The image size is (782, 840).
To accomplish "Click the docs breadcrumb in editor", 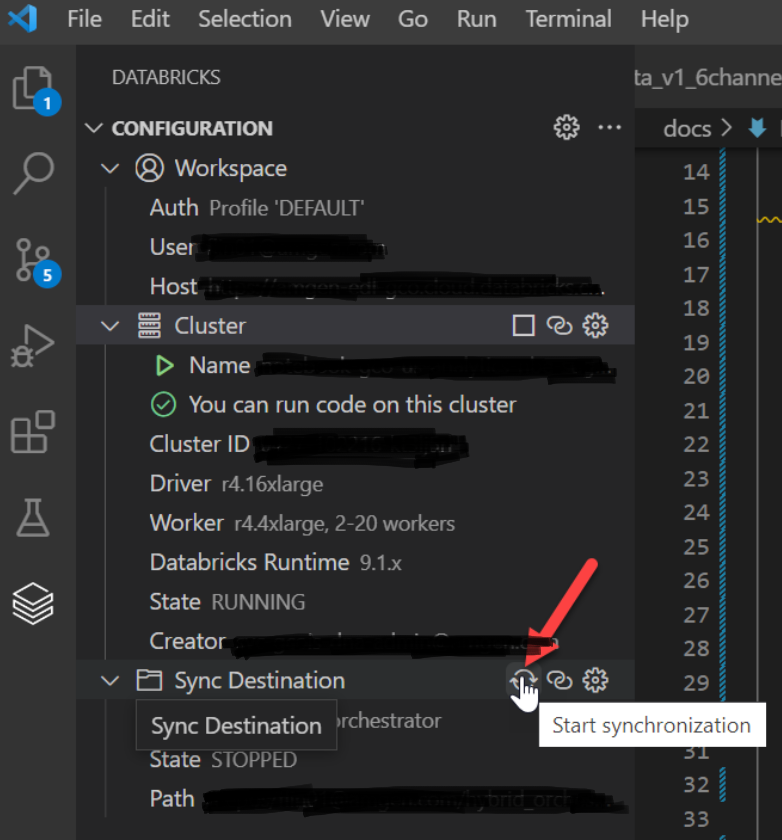I will point(686,128).
